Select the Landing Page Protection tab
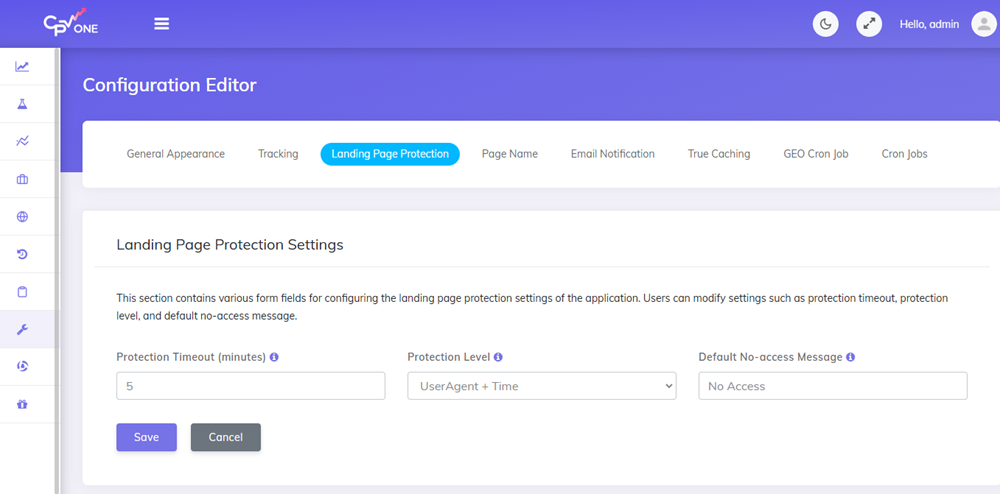Screen dimensions: 1000x494 pyautogui.click(x=390, y=154)
